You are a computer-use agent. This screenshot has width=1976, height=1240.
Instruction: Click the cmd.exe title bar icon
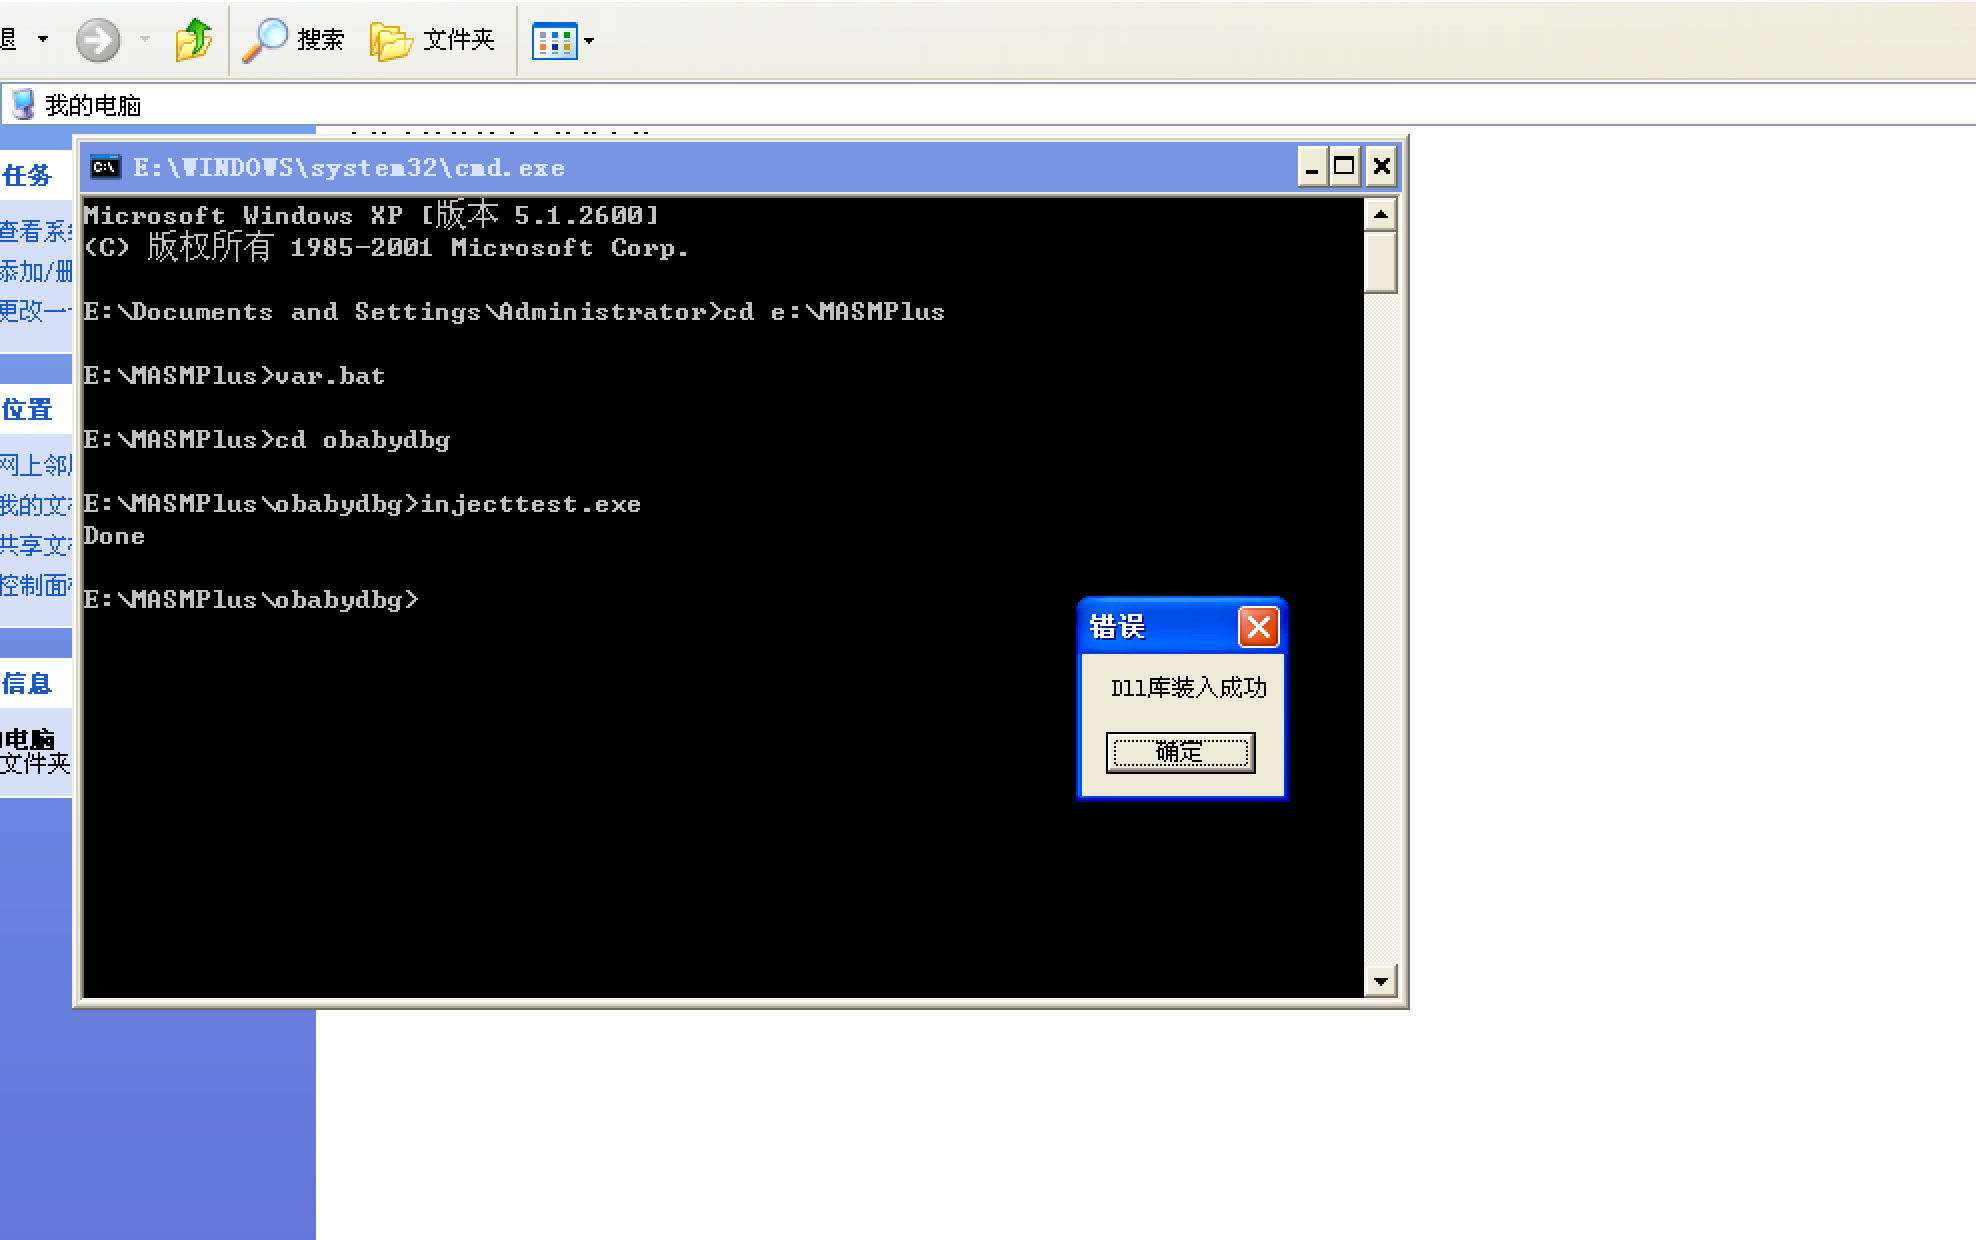coord(105,167)
